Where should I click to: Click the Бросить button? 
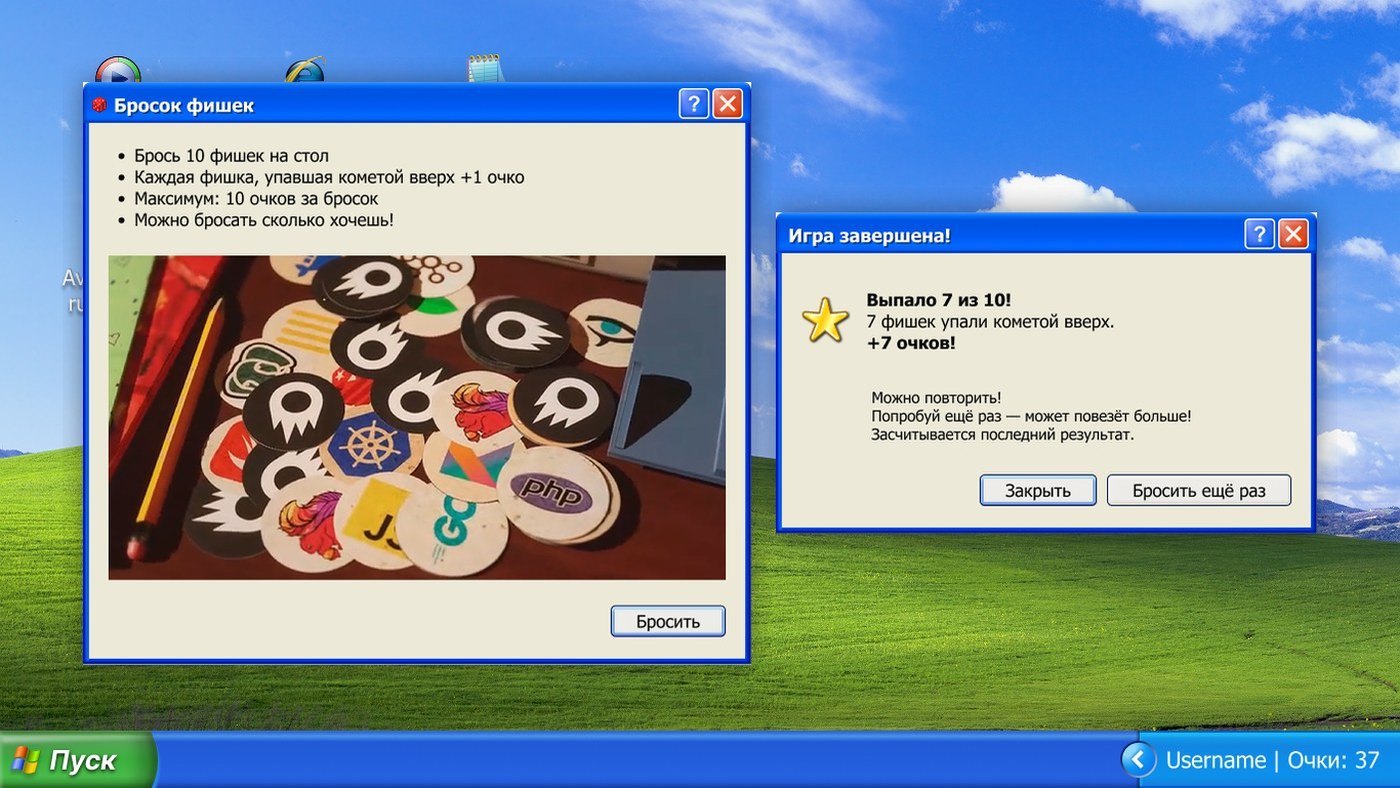point(668,621)
